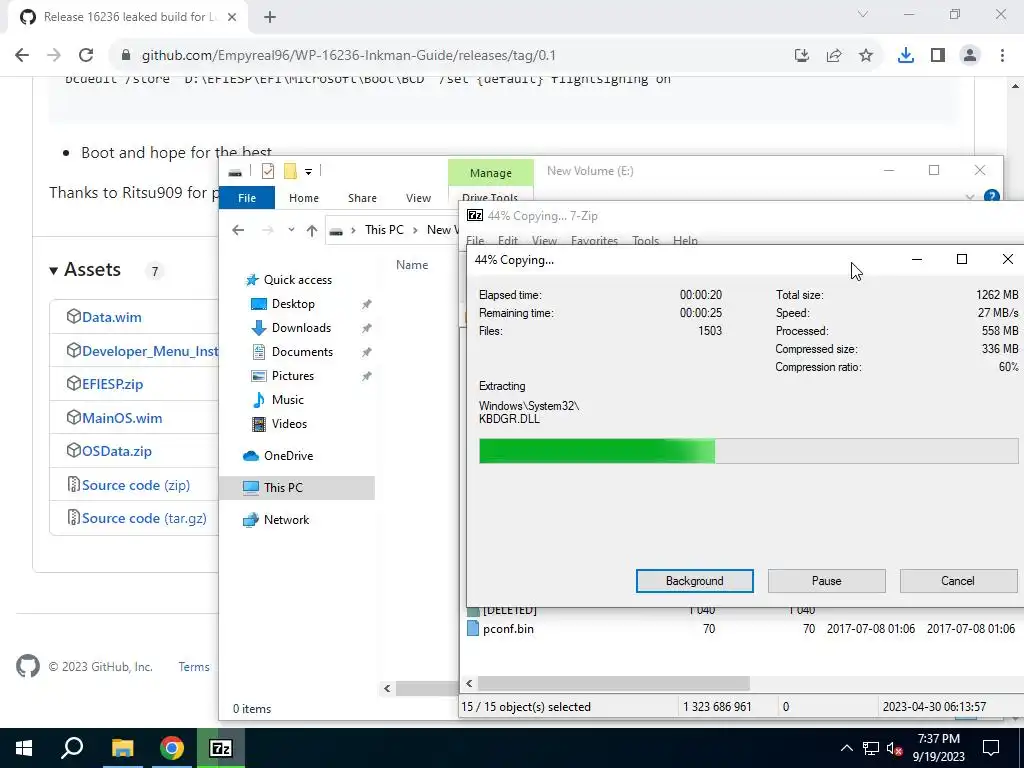Download MainOS.wim asset

(x=122, y=418)
